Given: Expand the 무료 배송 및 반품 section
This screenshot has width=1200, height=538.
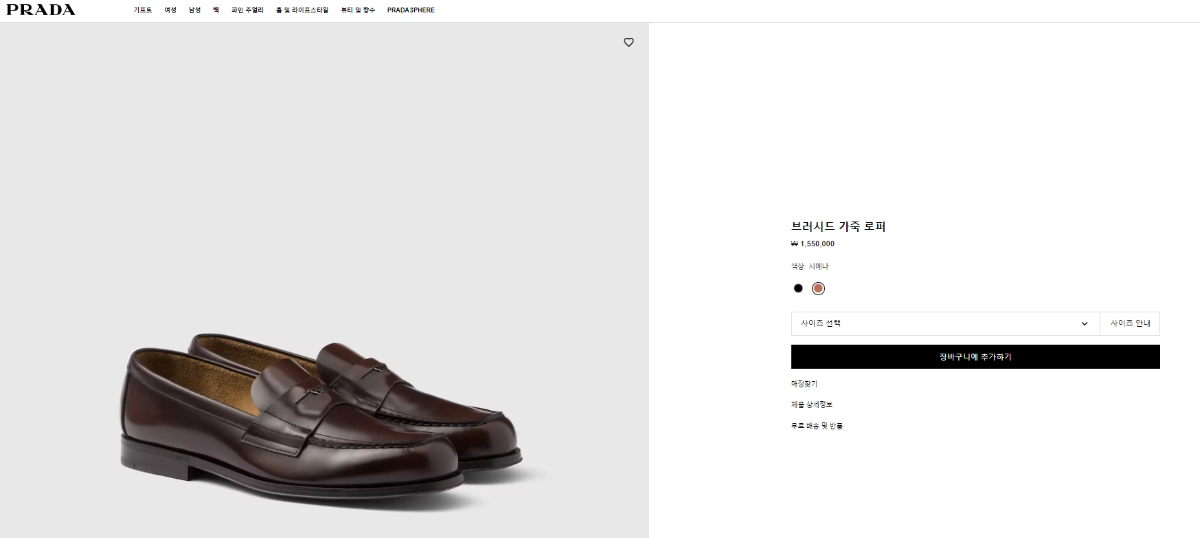Looking at the screenshot, I should [x=817, y=426].
